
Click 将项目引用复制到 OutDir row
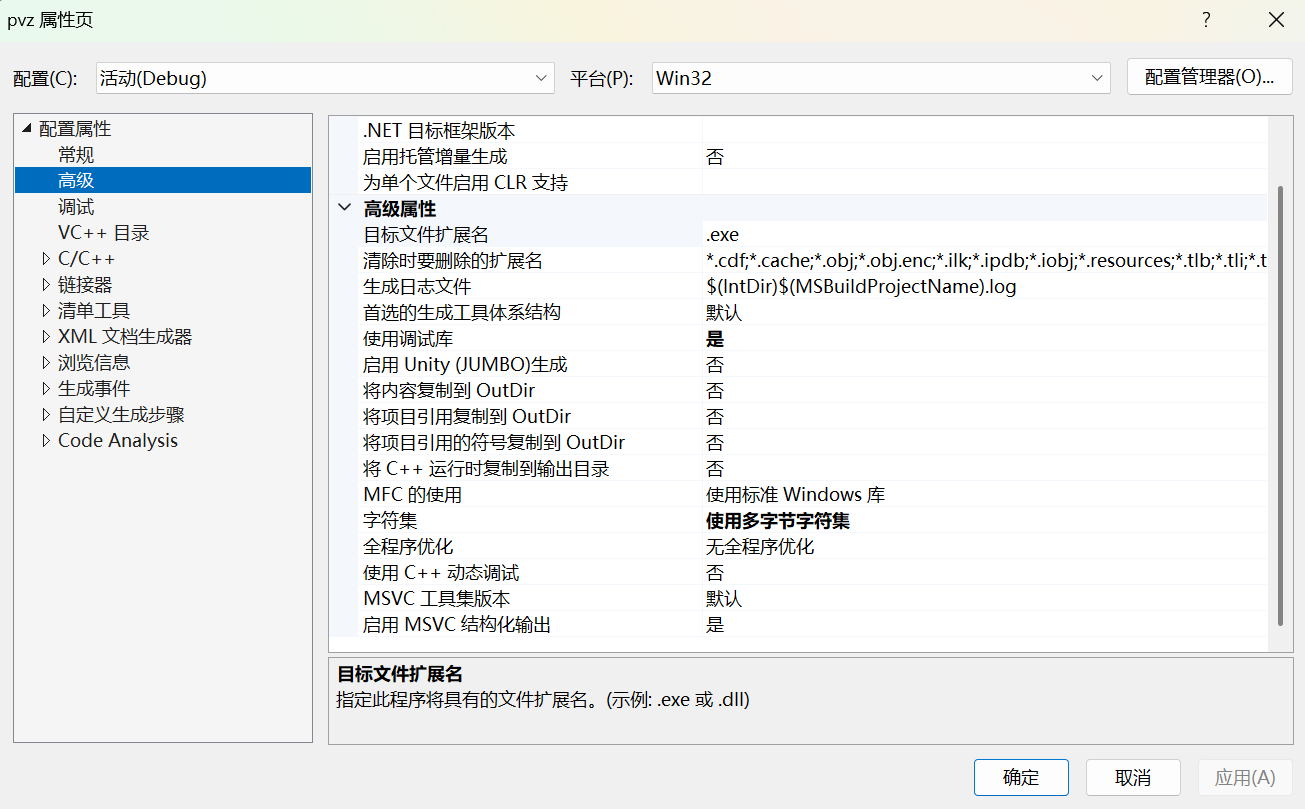(812, 417)
